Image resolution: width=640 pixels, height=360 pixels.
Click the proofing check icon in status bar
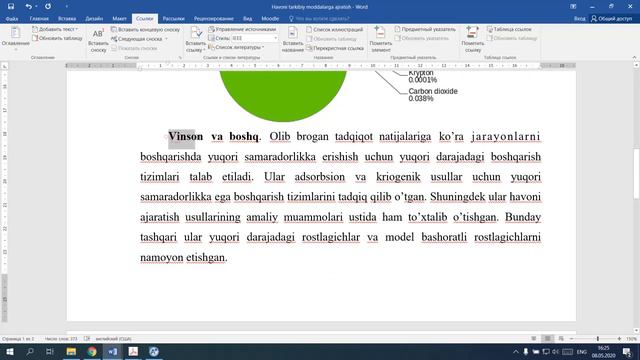87,339
